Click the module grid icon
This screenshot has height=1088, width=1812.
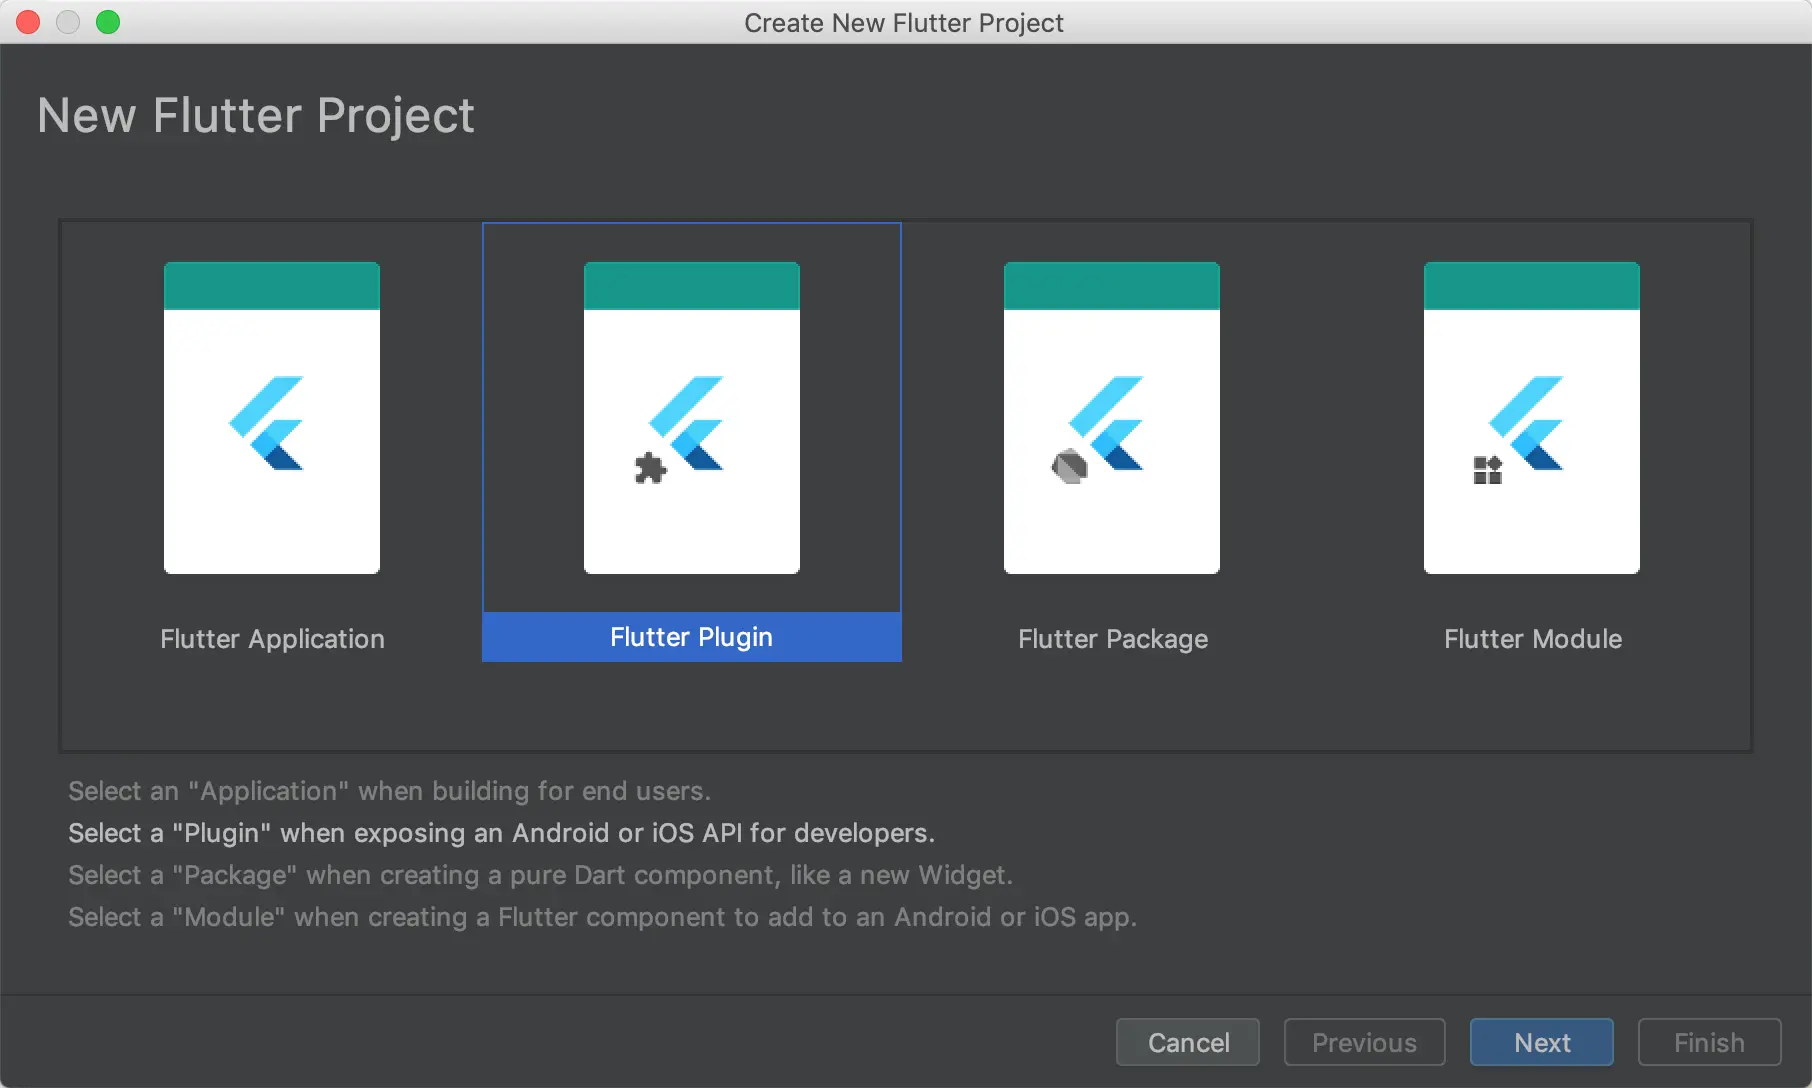[1487, 469]
